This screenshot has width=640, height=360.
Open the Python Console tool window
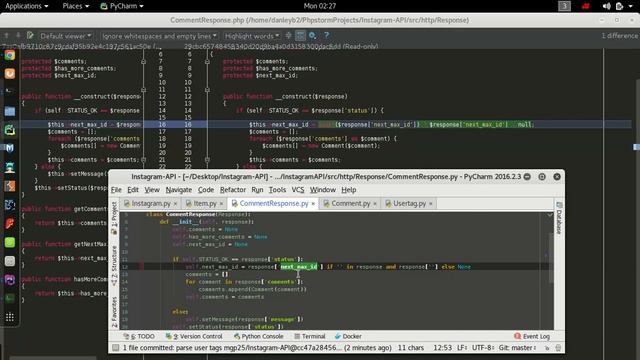pyautogui.click(x=258, y=336)
